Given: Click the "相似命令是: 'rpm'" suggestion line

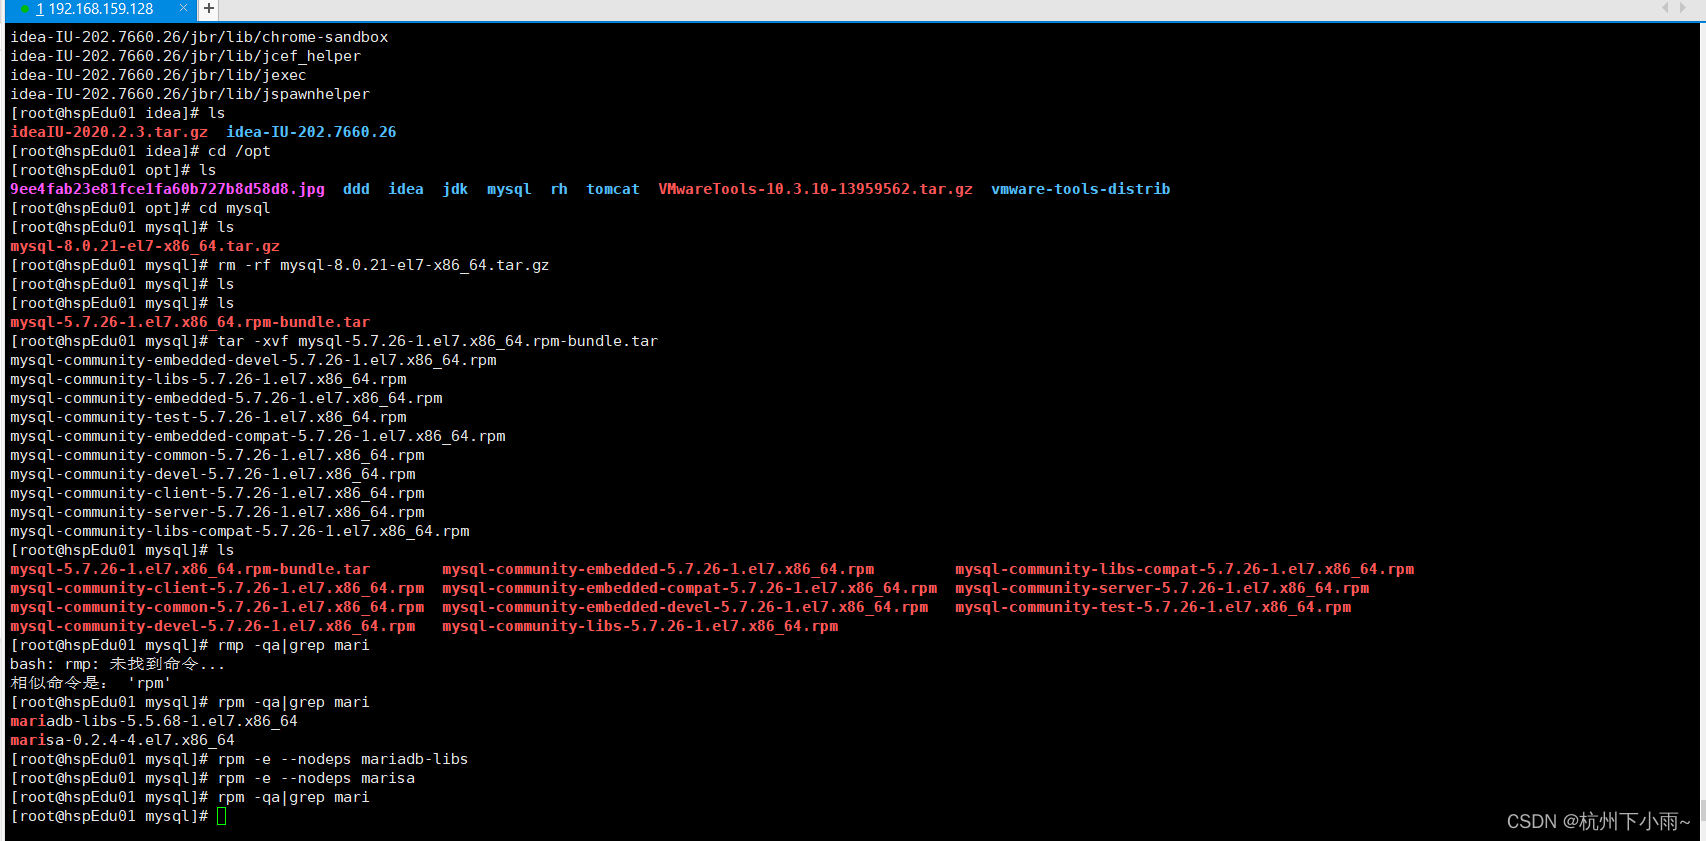Looking at the screenshot, I should coord(91,683).
